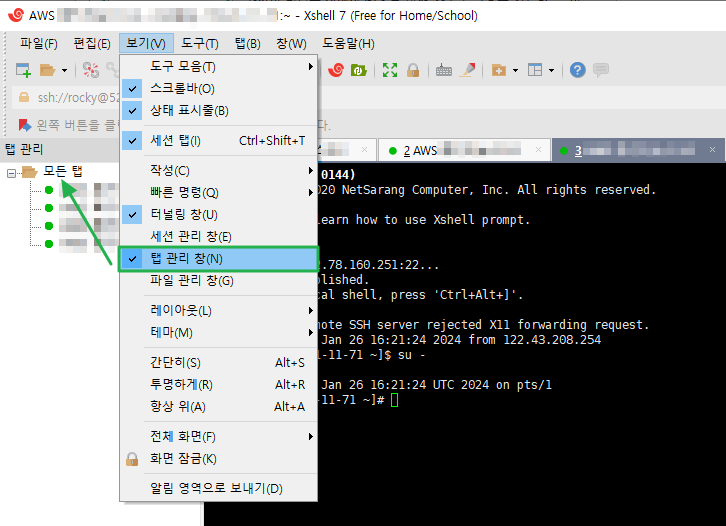
Task: Launch the red swirl Xshell icon in toolbar
Action: (x=336, y=70)
